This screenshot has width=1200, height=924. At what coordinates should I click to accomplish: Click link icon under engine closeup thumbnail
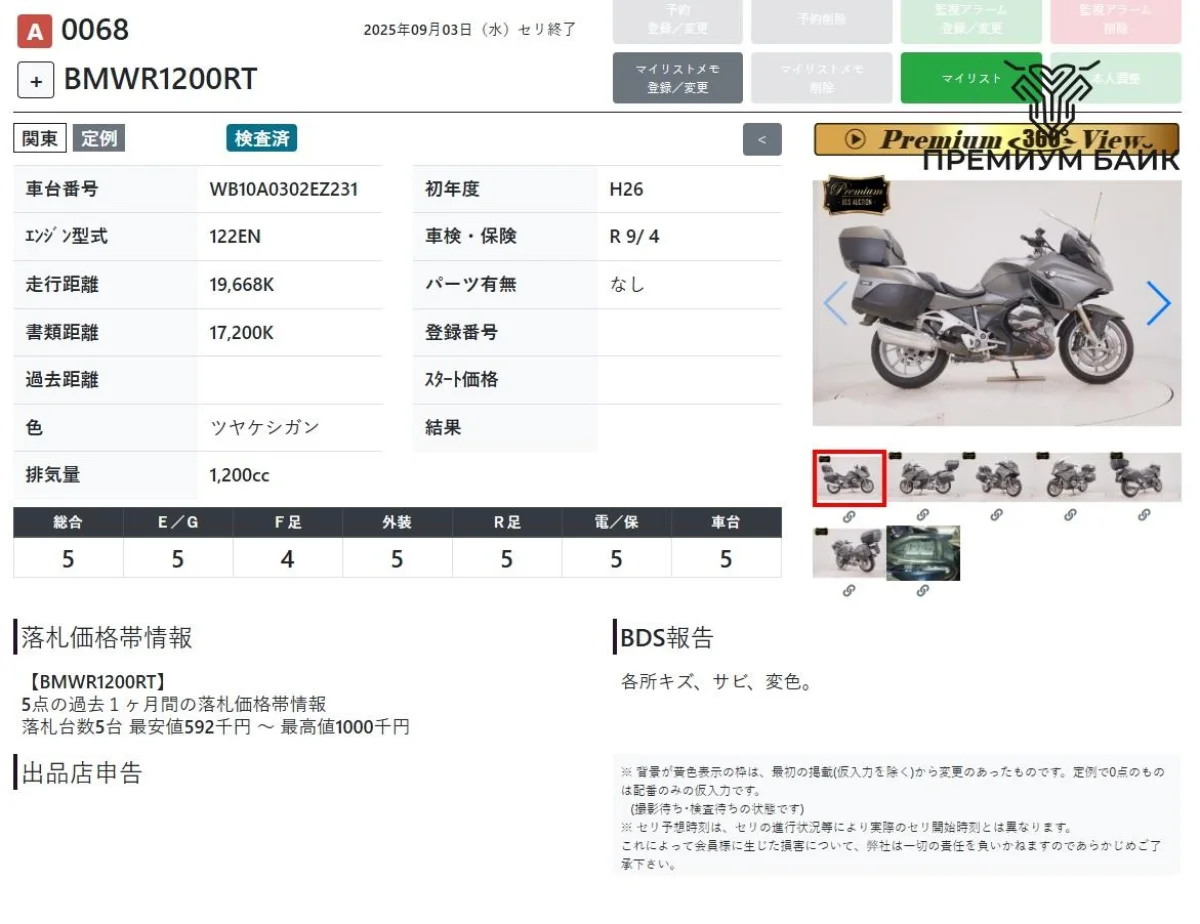(x=923, y=591)
